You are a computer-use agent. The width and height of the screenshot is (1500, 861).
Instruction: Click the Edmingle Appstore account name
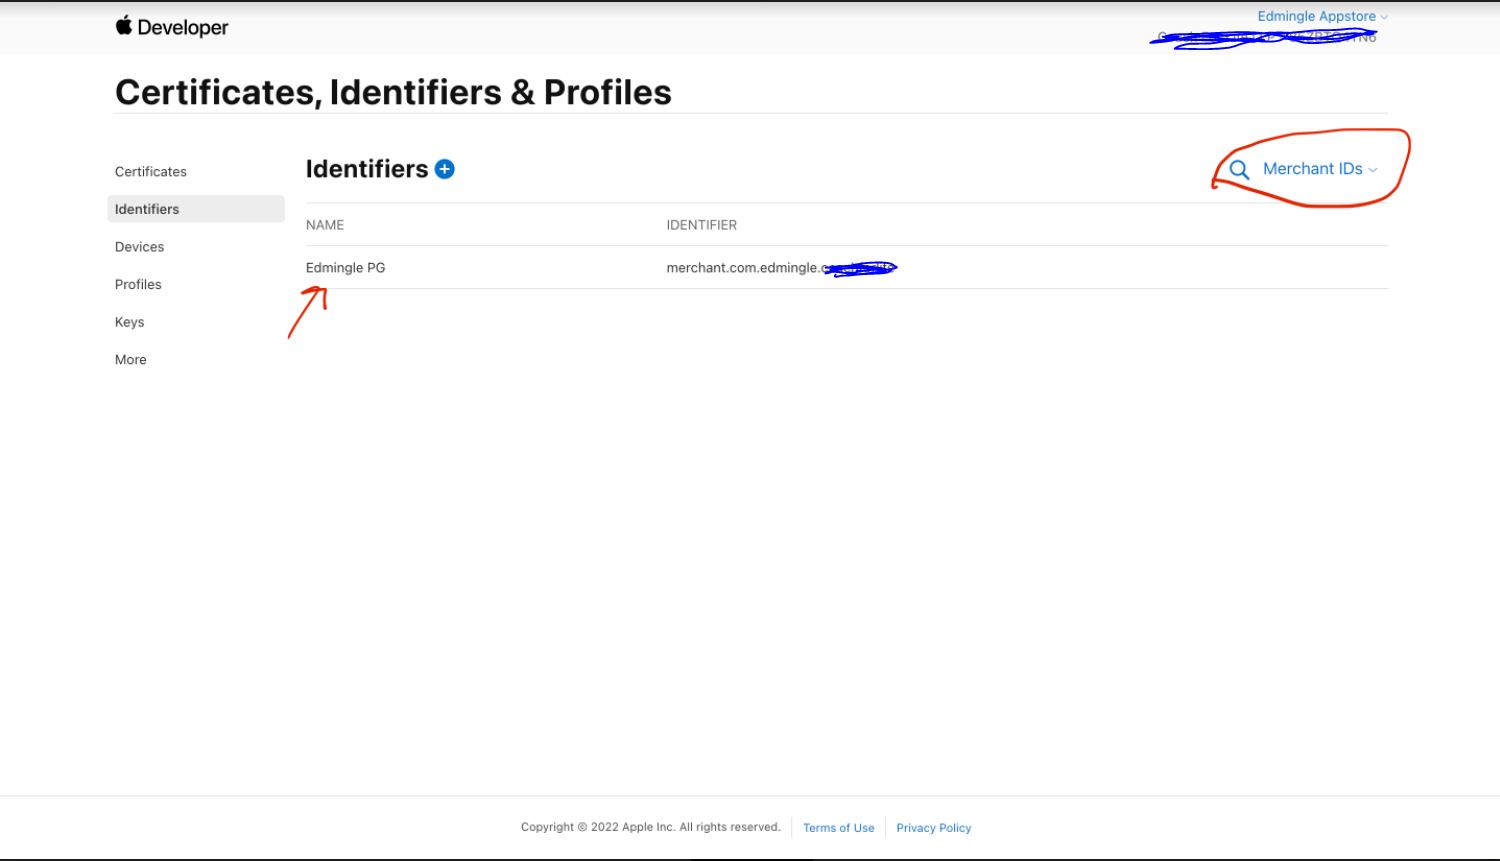[x=1316, y=17]
